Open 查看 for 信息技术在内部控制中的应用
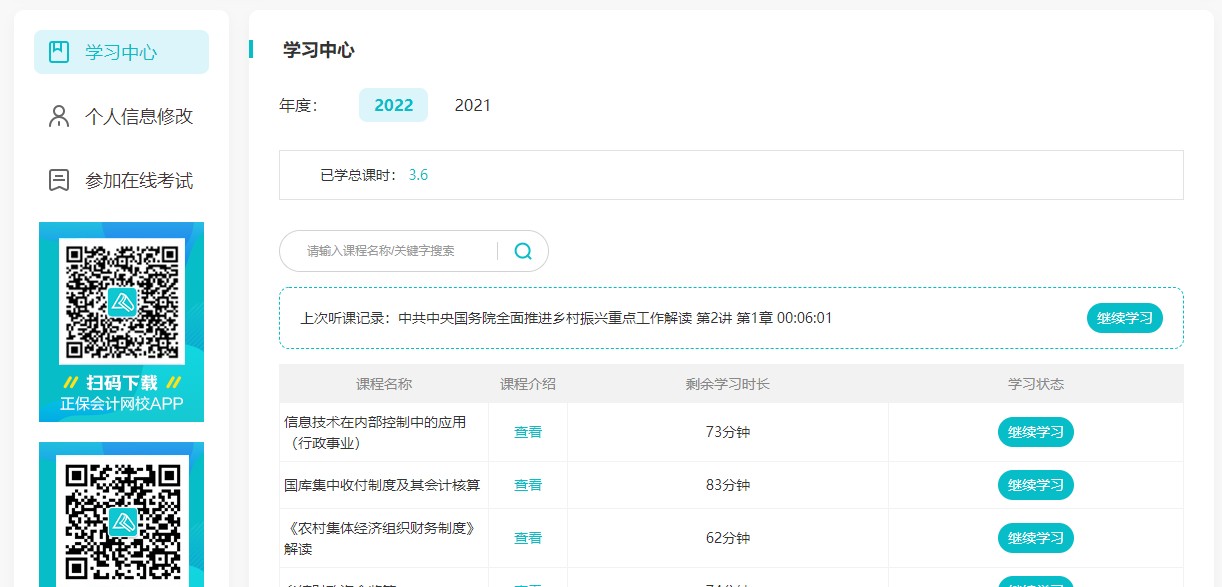The image size is (1222, 587). (x=527, y=432)
